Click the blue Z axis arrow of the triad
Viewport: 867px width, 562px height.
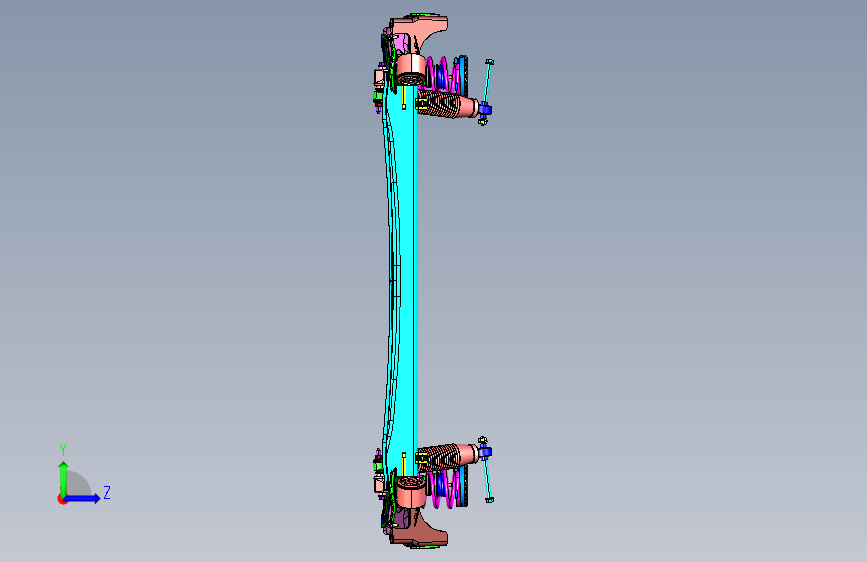[x=83, y=498]
